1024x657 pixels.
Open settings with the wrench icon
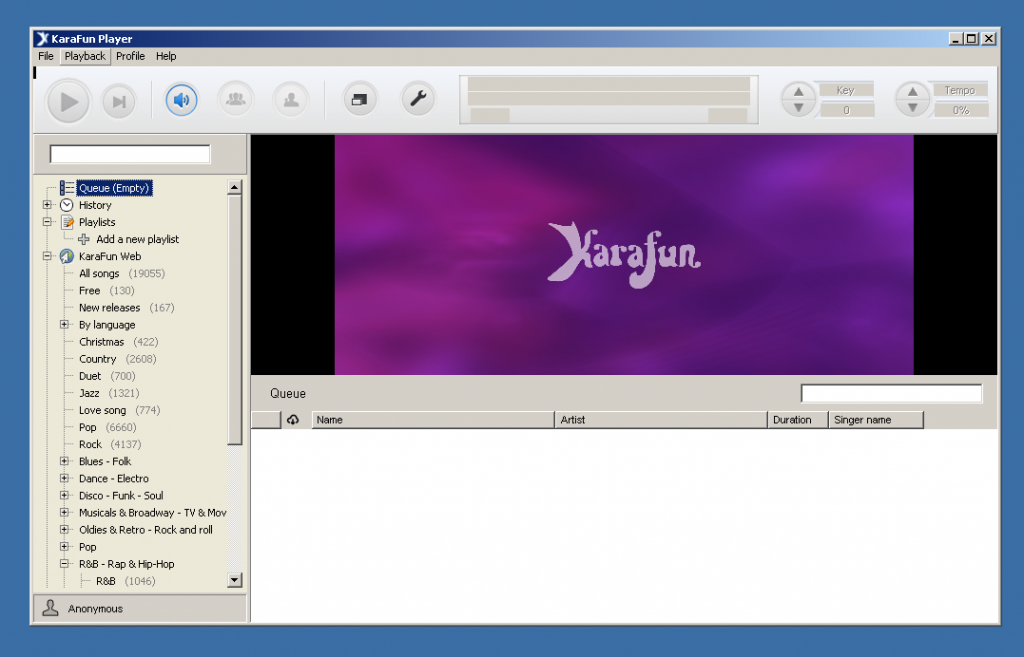(417, 100)
